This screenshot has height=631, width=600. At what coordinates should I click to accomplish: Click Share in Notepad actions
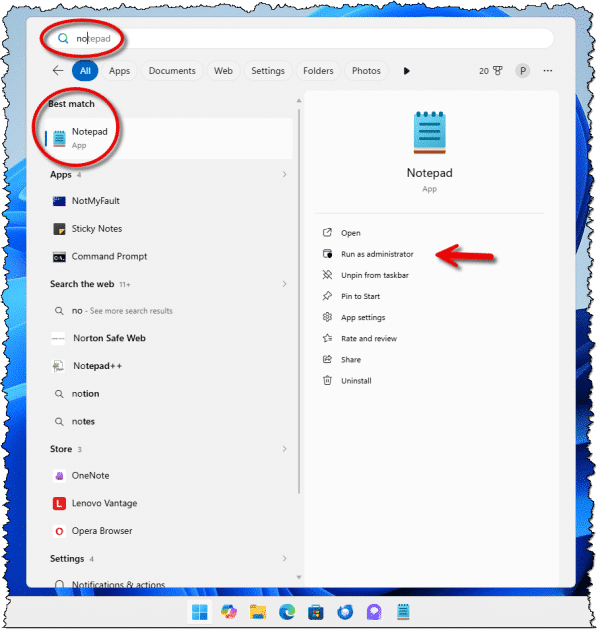click(x=351, y=360)
